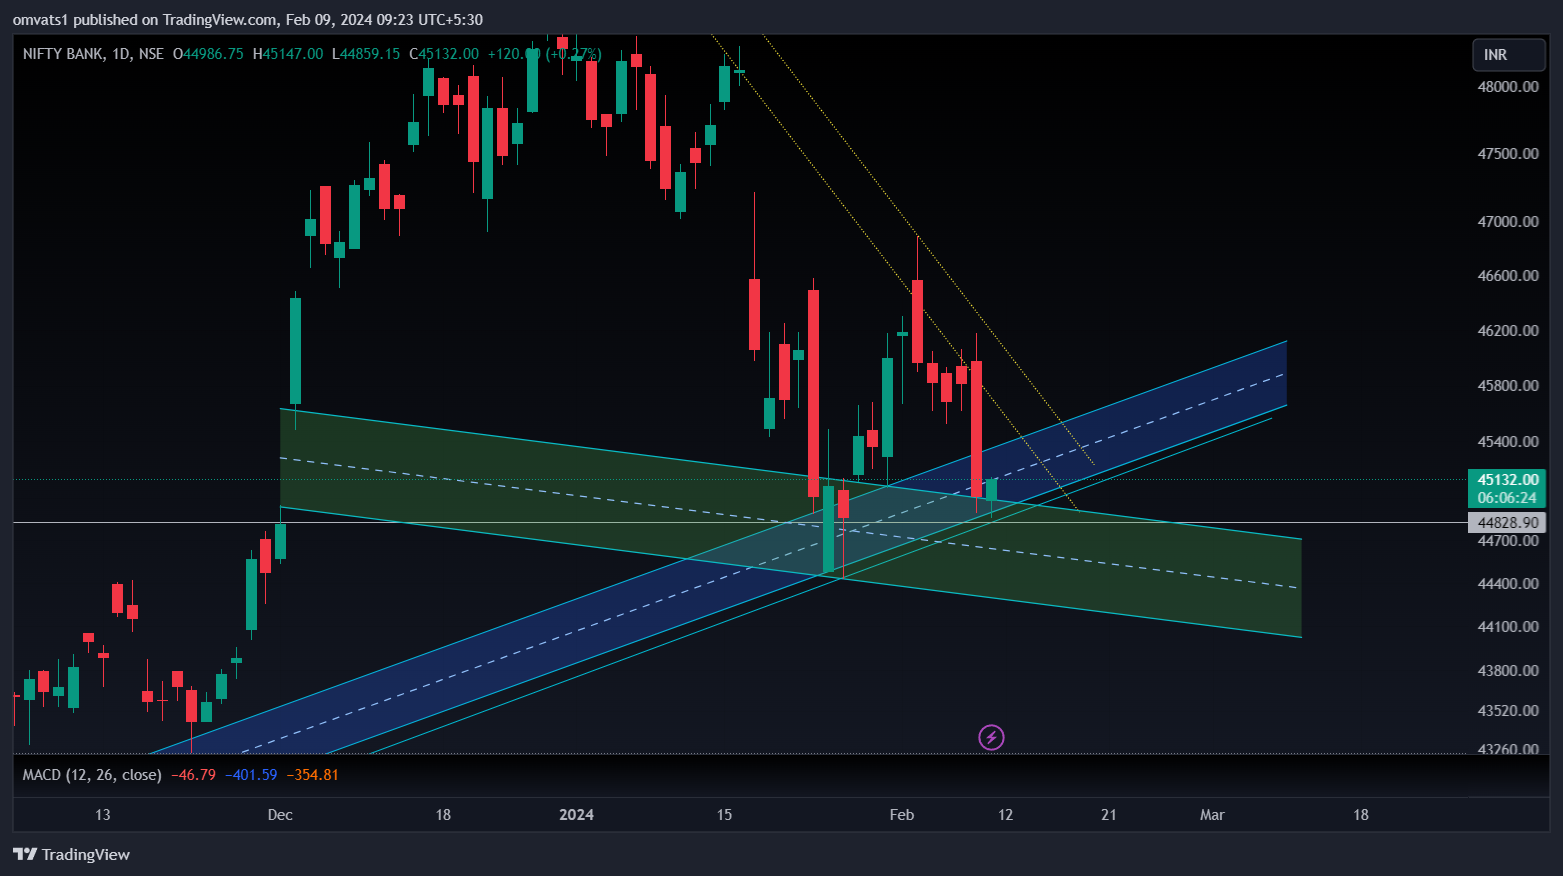This screenshot has height=876, width=1563.
Task: Click the 47500.00 price axis label
Action: coord(1508,154)
